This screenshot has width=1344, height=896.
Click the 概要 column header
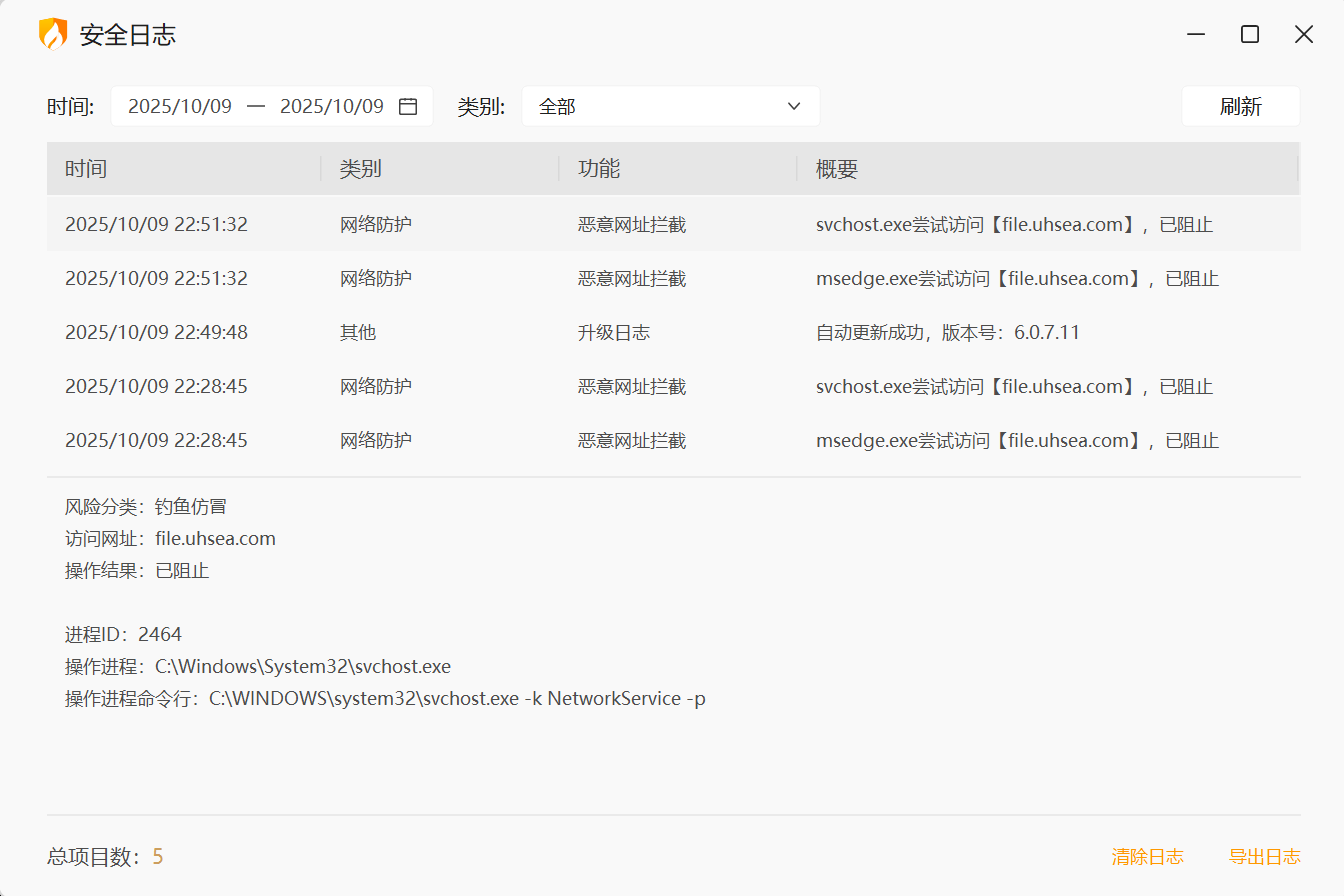click(837, 169)
